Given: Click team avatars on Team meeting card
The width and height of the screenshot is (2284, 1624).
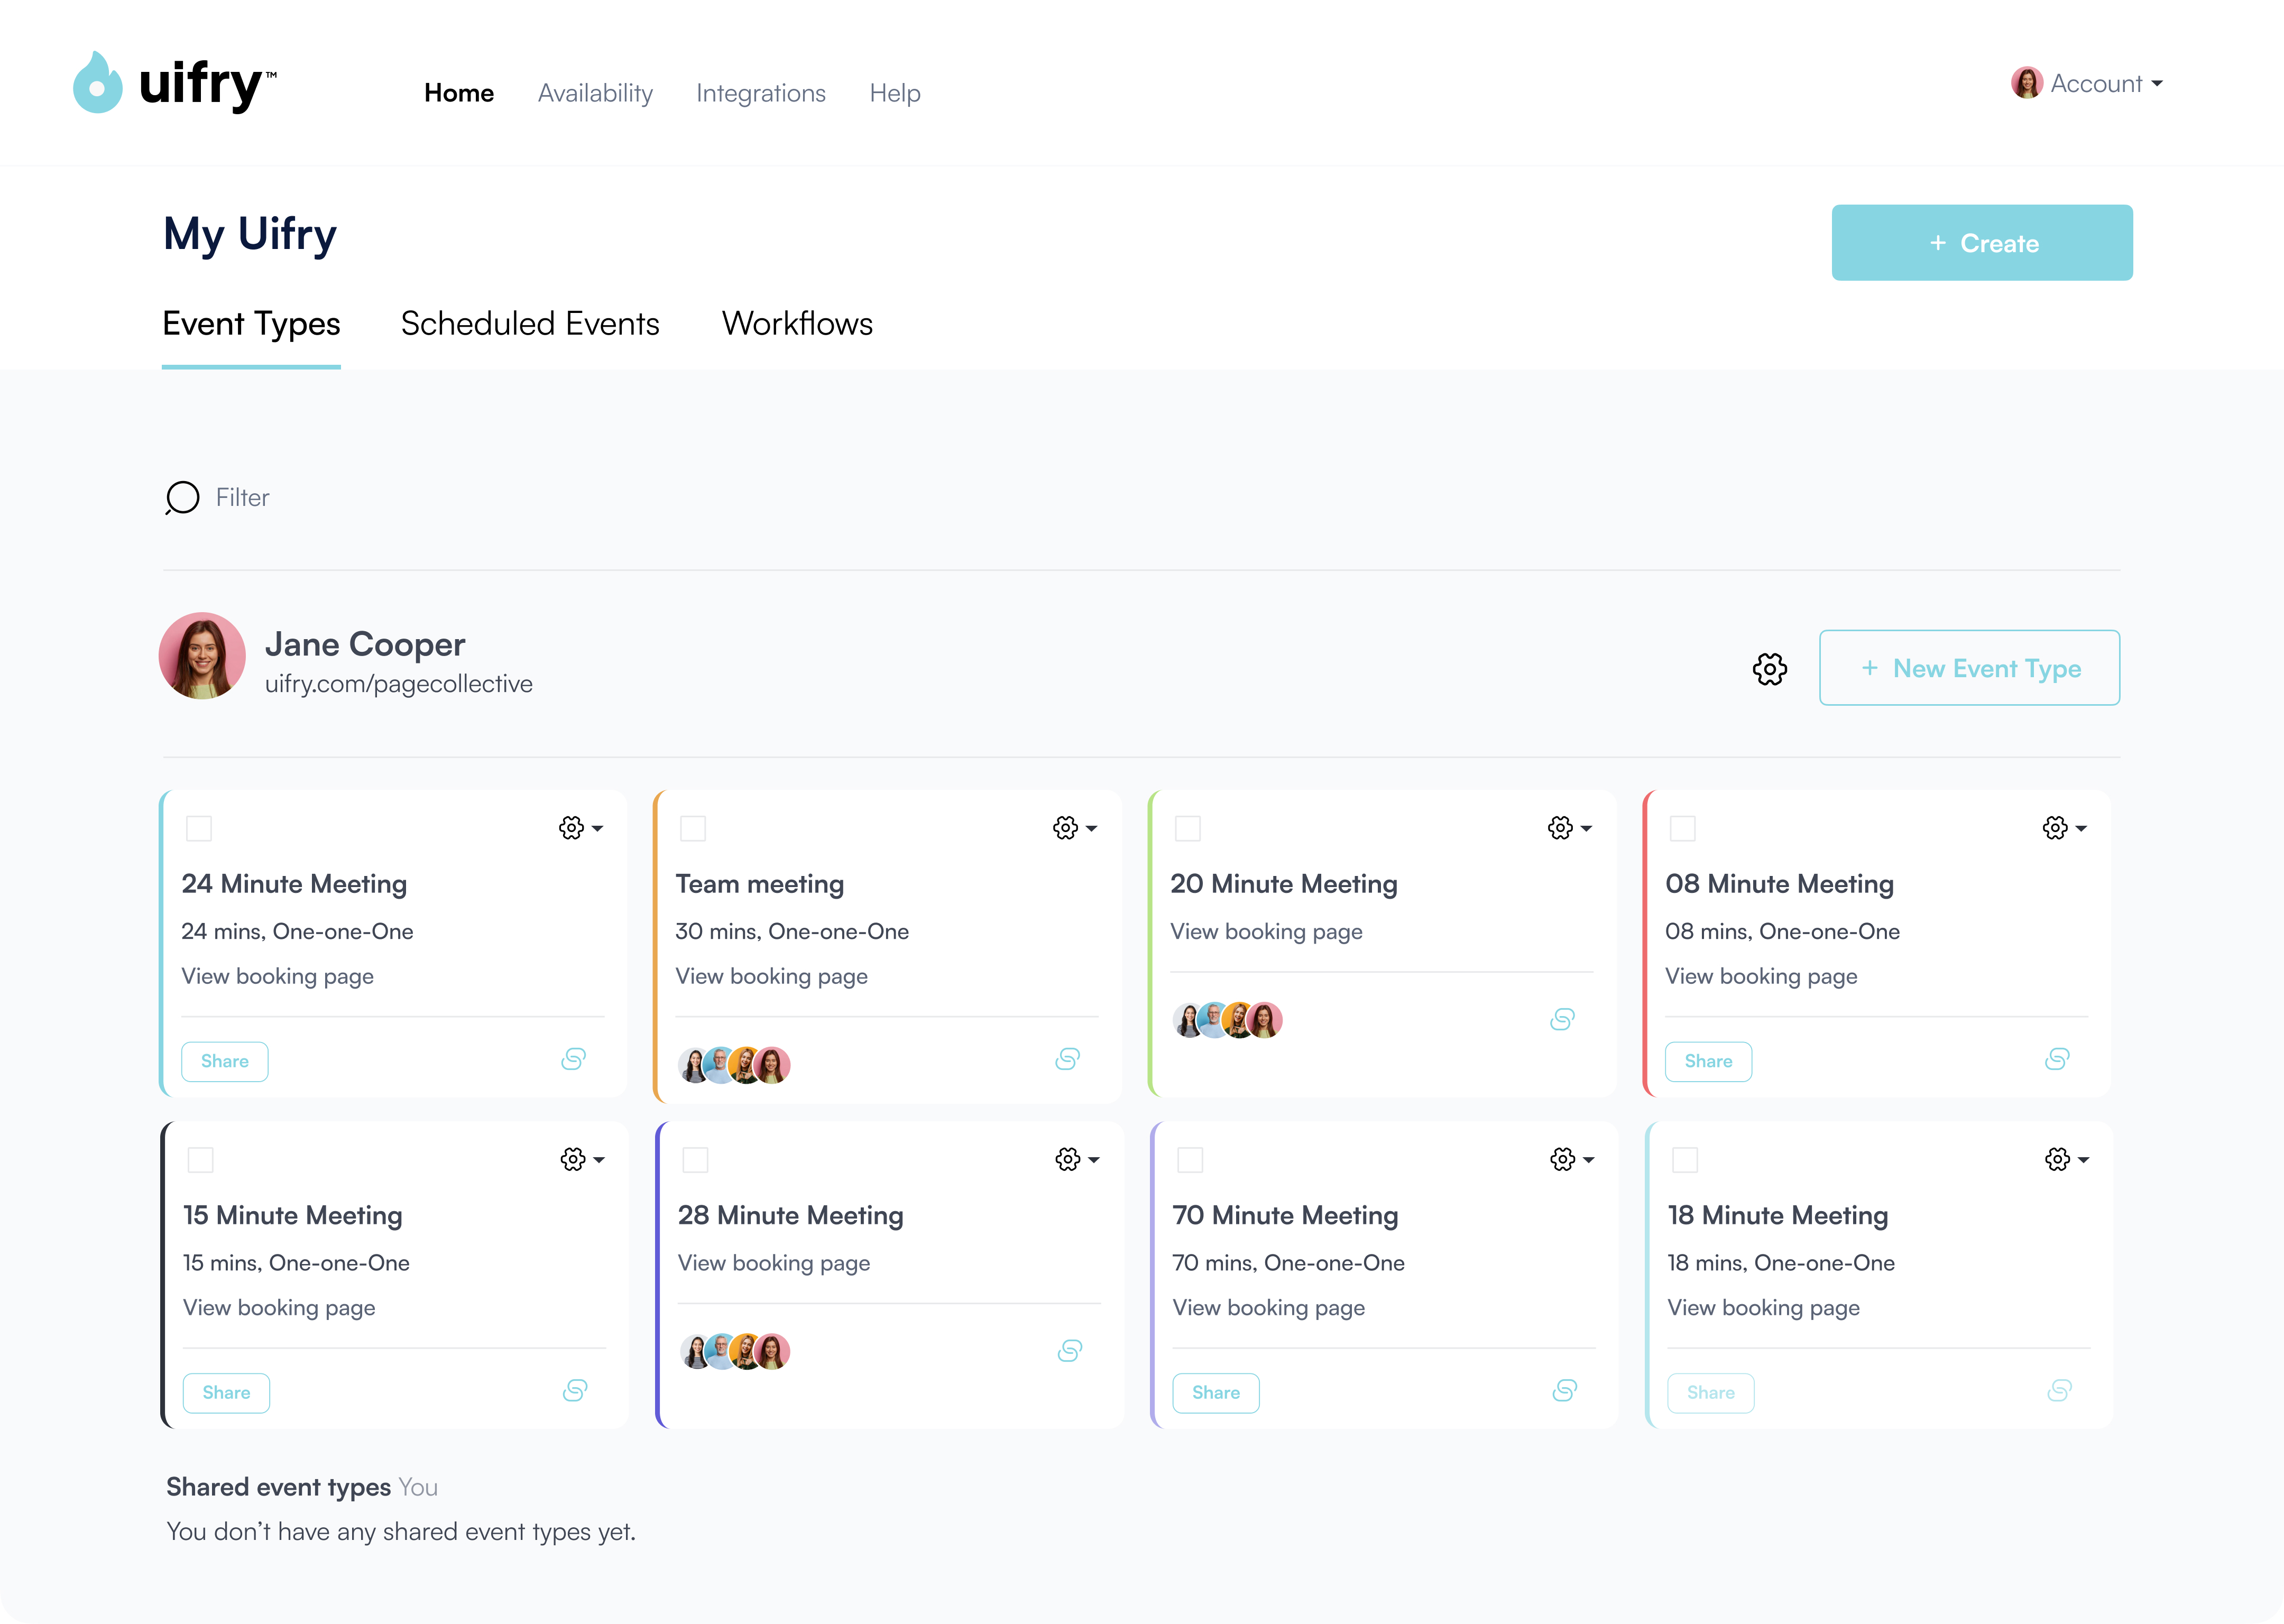Looking at the screenshot, I should click(734, 1065).
